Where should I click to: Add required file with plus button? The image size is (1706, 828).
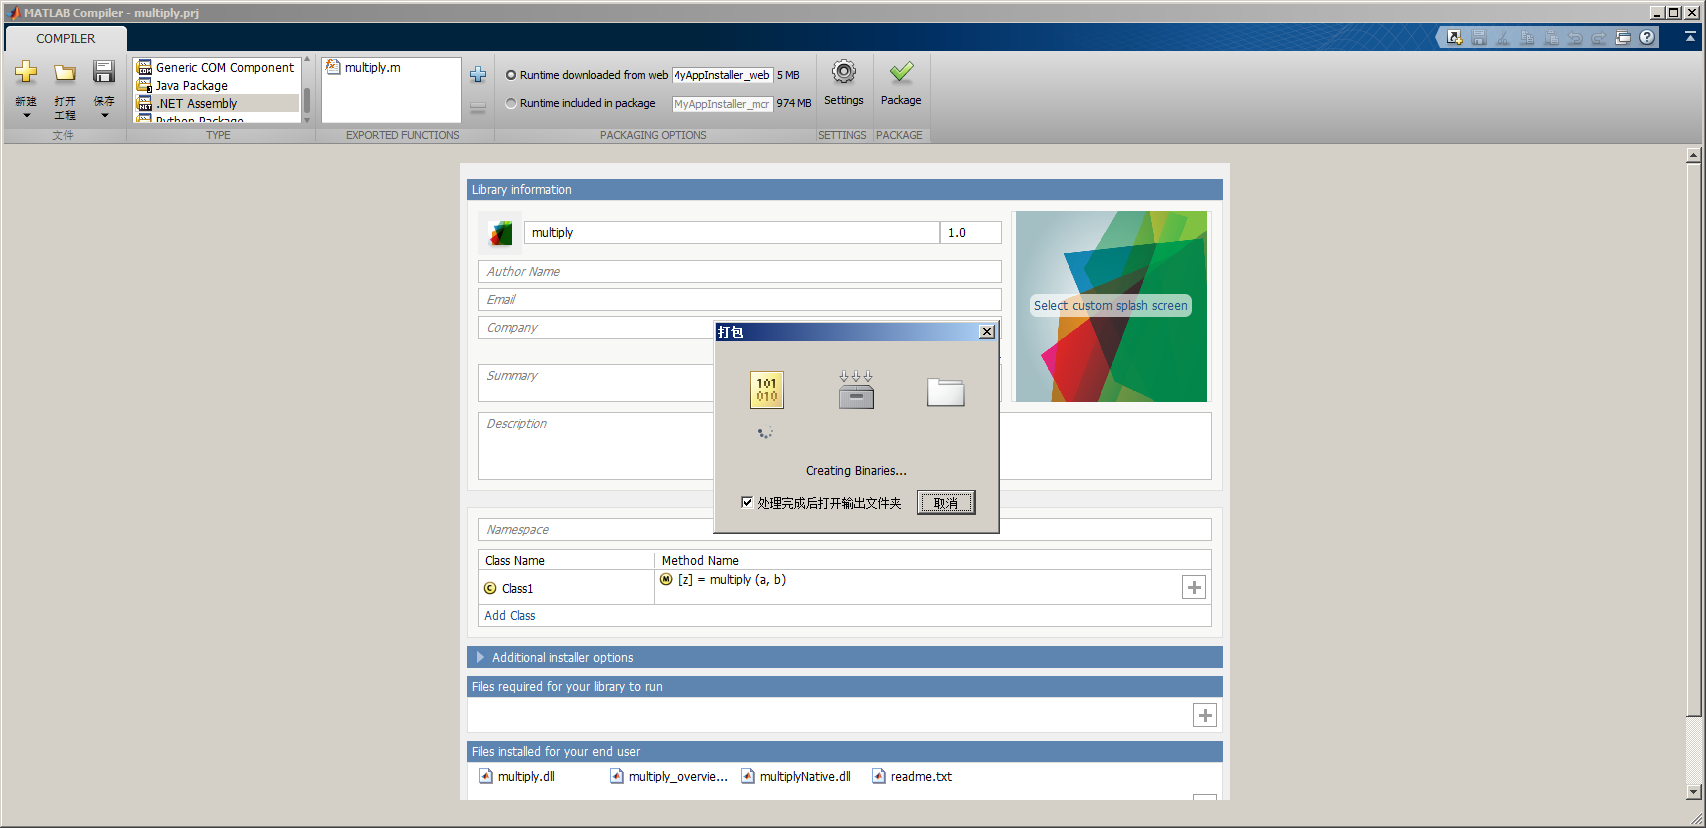click(1205, 715)
